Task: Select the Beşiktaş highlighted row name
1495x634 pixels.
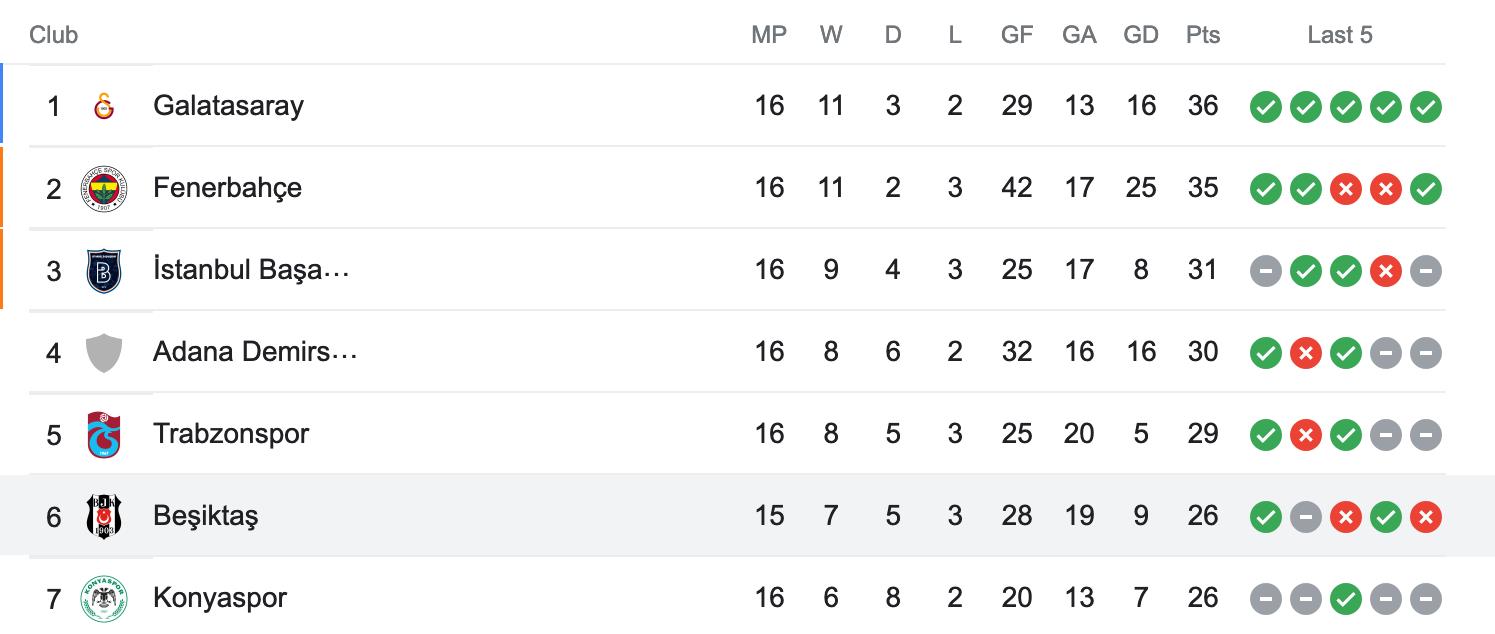Action: [x=205, y=516]
